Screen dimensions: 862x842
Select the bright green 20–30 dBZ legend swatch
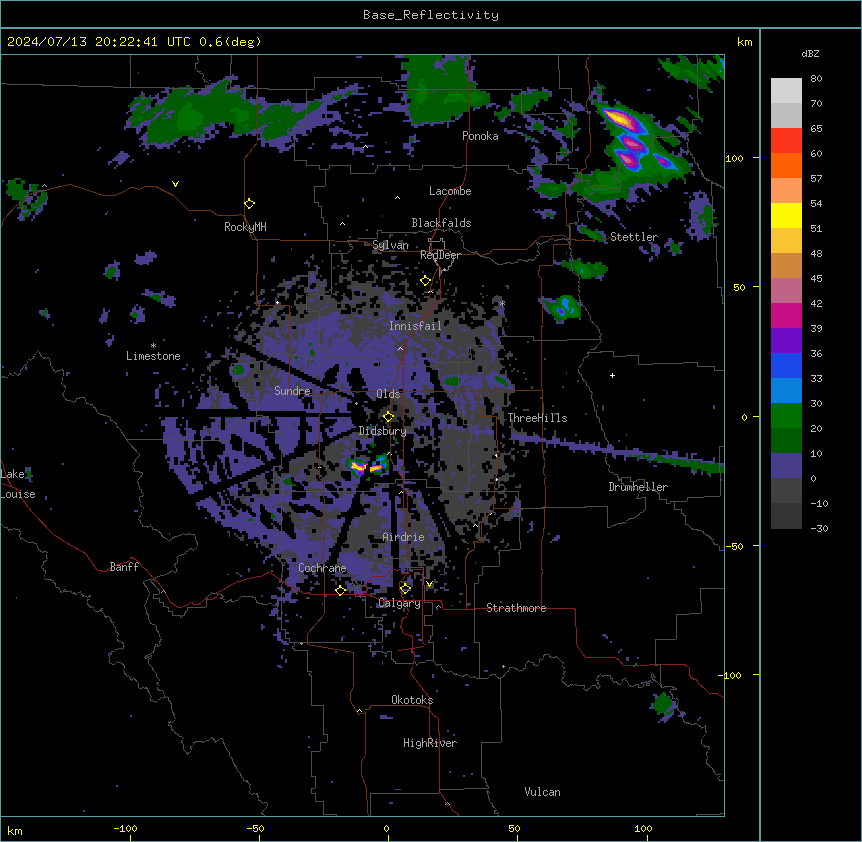(x=786, y=416)
